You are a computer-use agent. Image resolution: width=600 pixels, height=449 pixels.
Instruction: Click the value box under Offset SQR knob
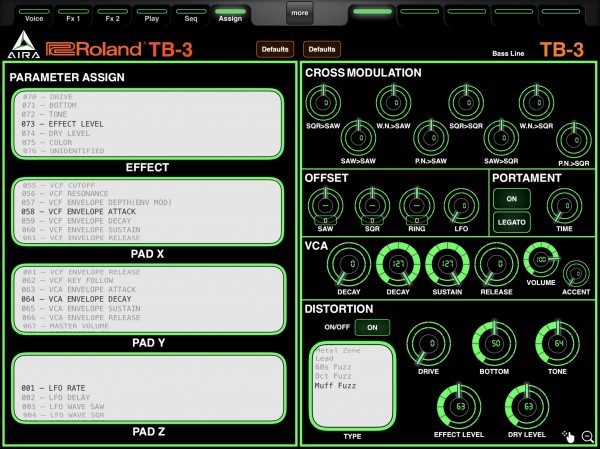372,220
